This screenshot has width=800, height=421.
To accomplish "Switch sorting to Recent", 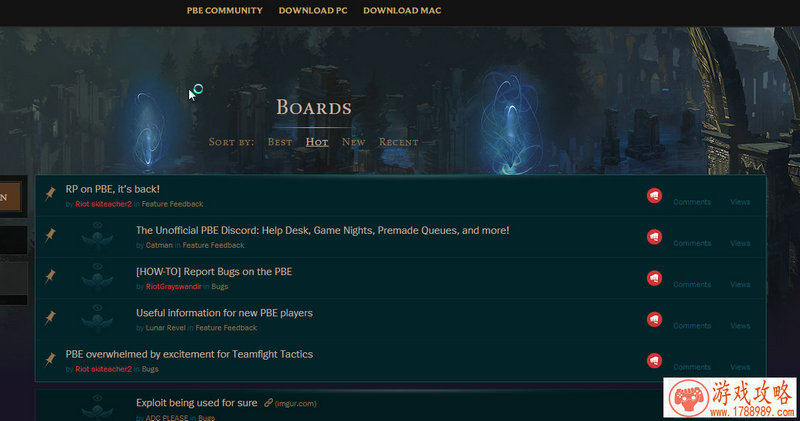I will (x=398, y=142).
